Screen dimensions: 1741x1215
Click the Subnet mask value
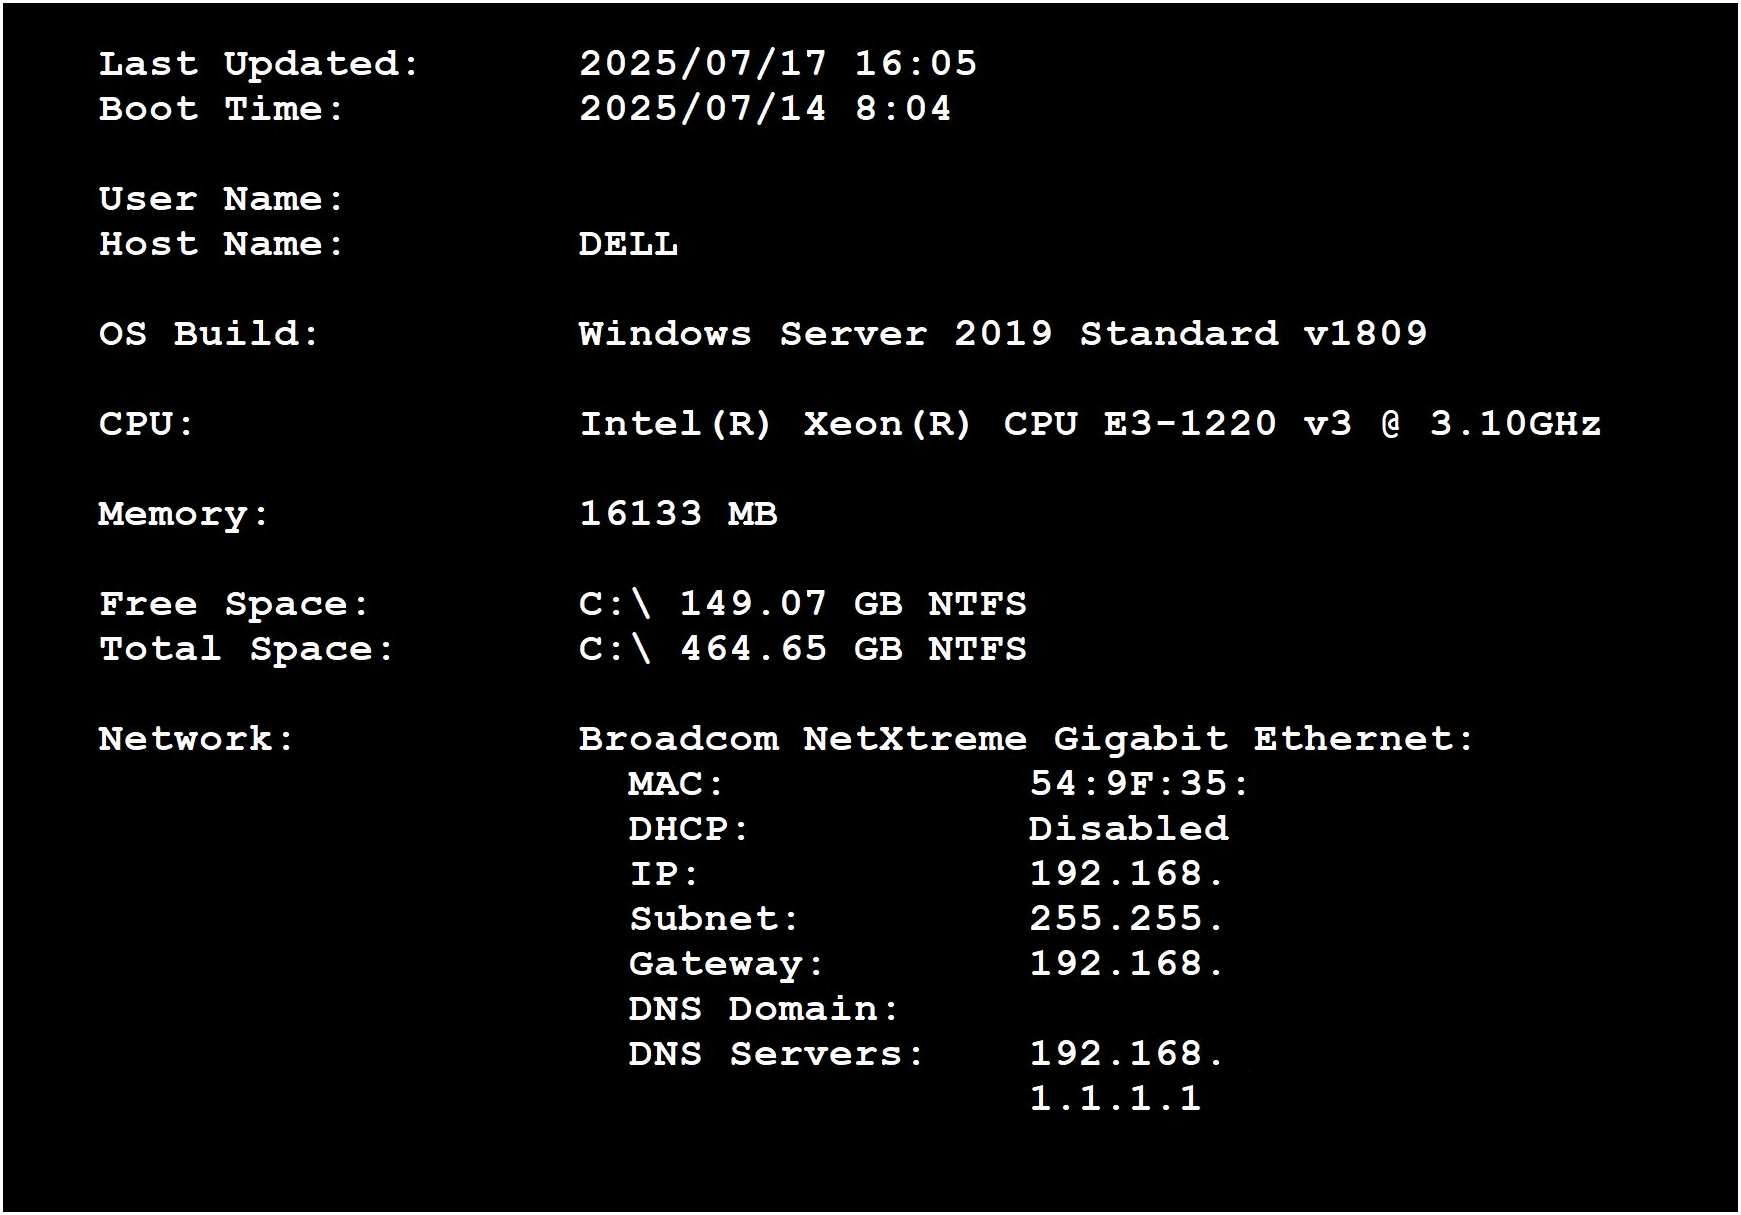[1126, 919]
